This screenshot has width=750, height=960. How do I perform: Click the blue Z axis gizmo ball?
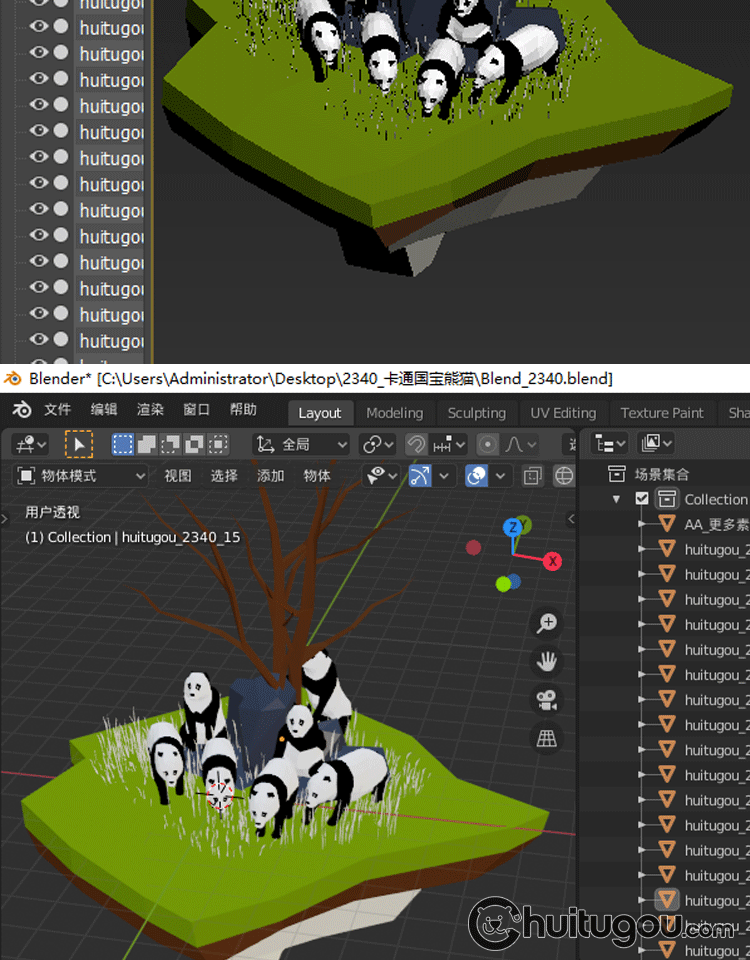(513, 527)
